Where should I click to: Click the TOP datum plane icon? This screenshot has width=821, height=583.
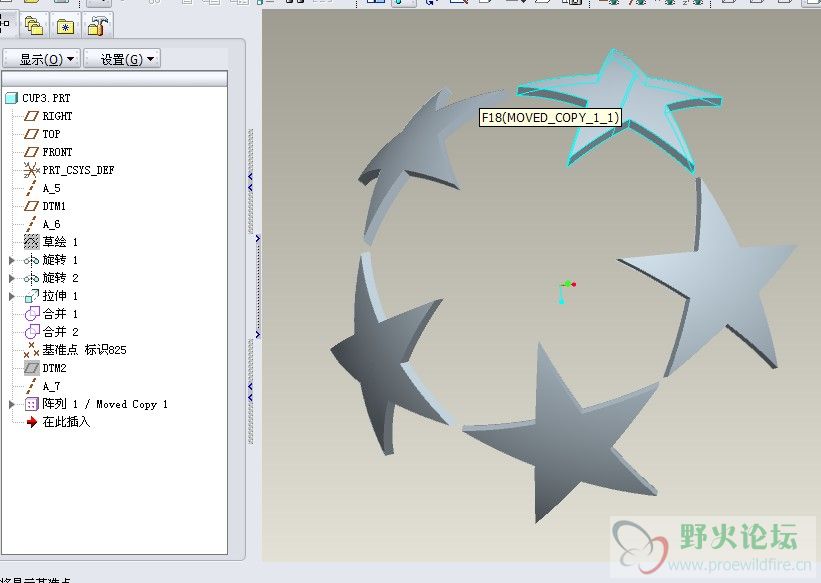point(31,134)
